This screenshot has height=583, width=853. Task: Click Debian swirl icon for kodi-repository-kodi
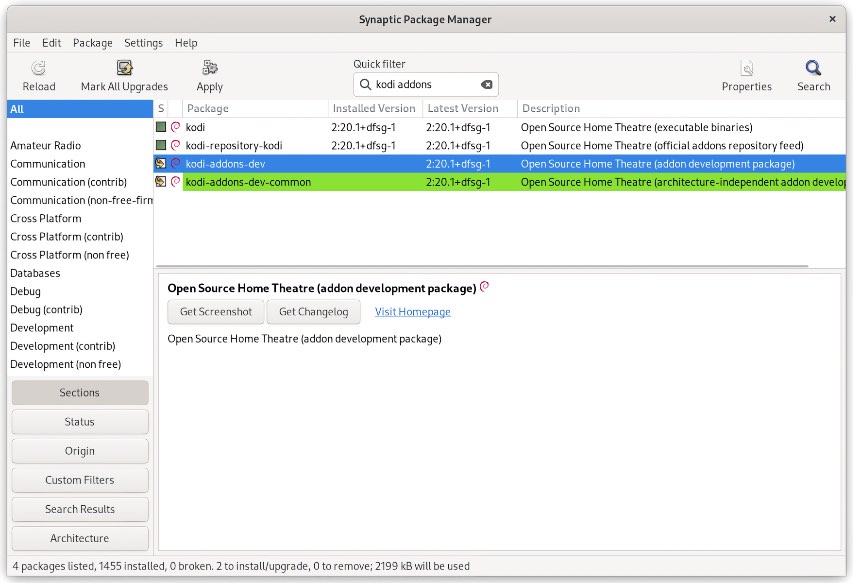point(175,145)
